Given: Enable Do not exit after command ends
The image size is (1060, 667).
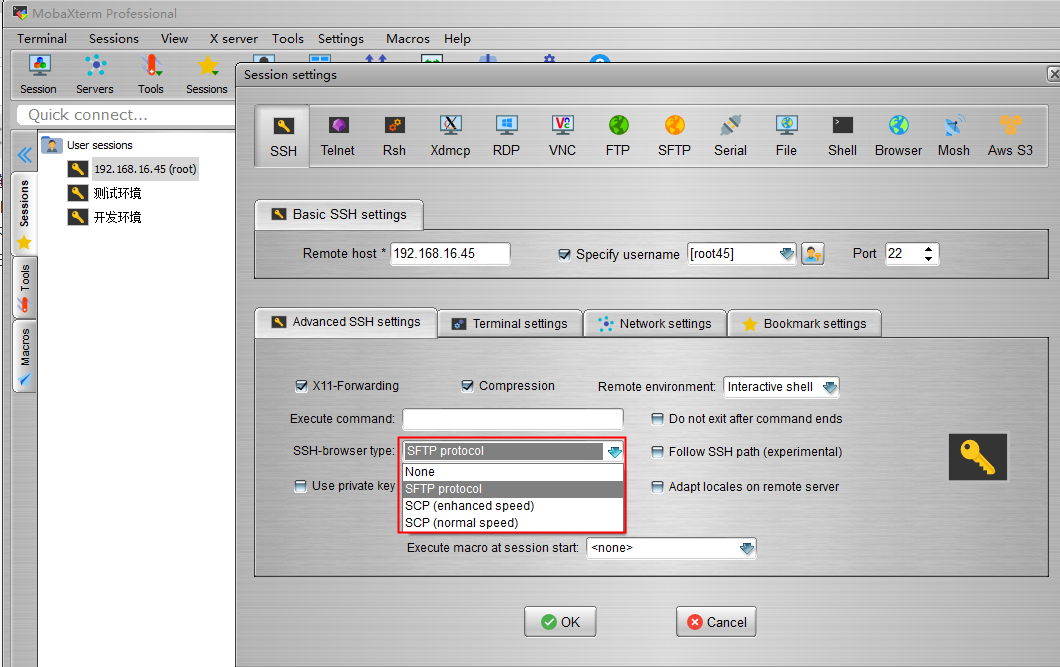Looking at the screenshot, I should [657, 419].
